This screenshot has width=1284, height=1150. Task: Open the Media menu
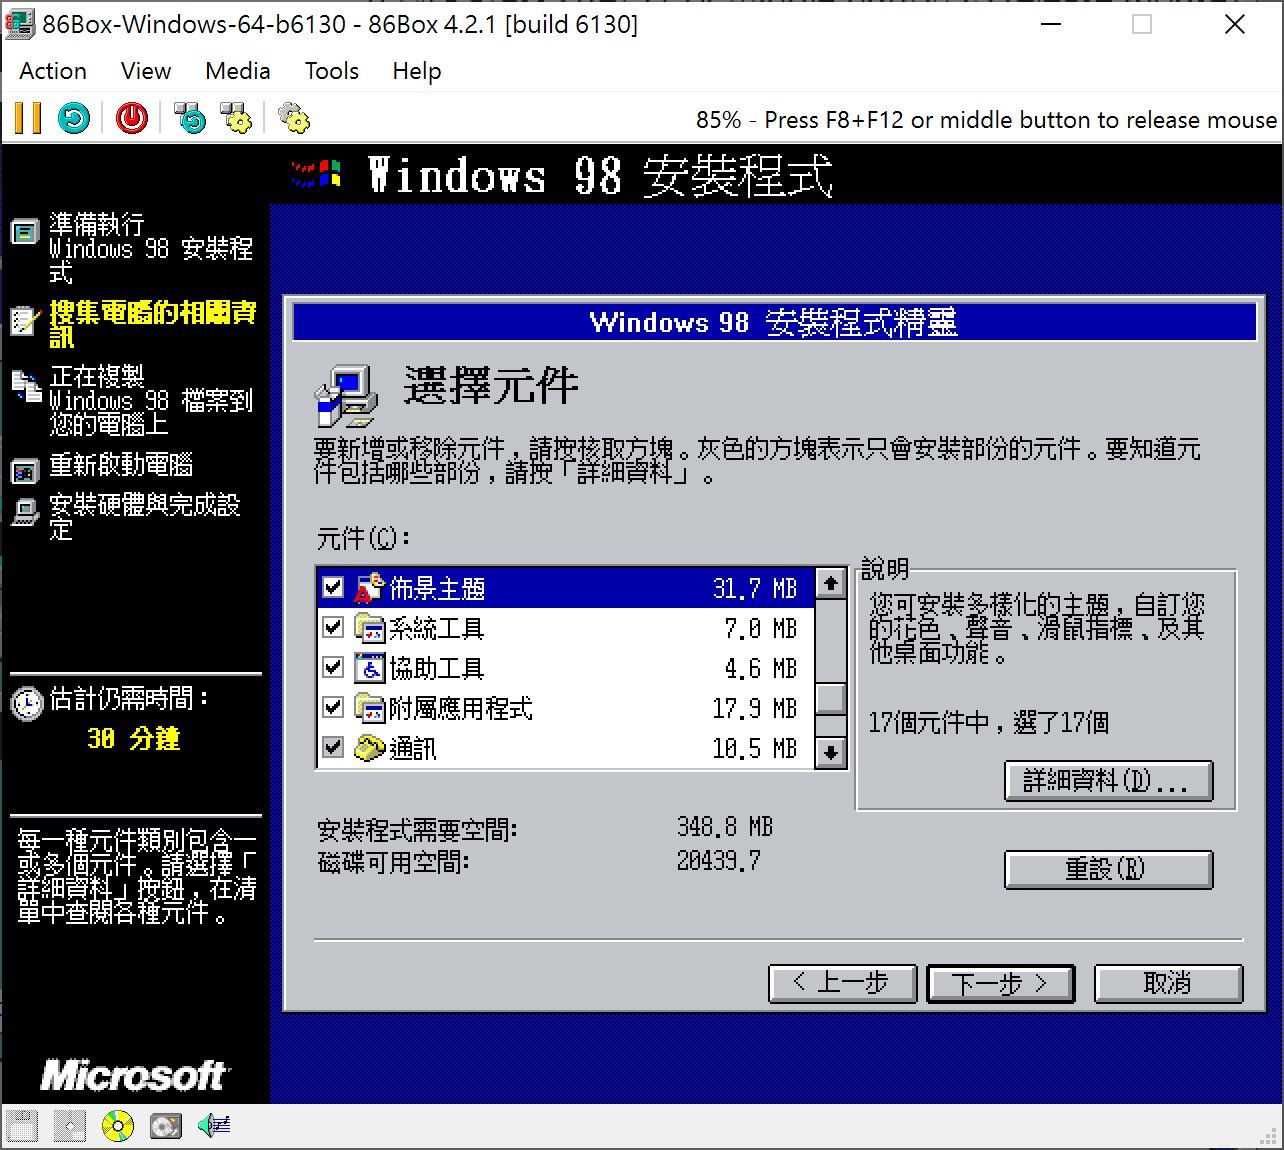point(238,71)
